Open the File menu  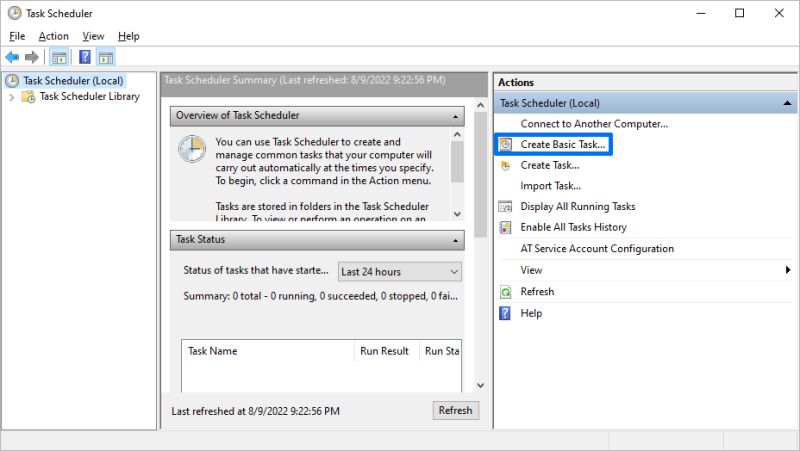click(x=17, y=36)
